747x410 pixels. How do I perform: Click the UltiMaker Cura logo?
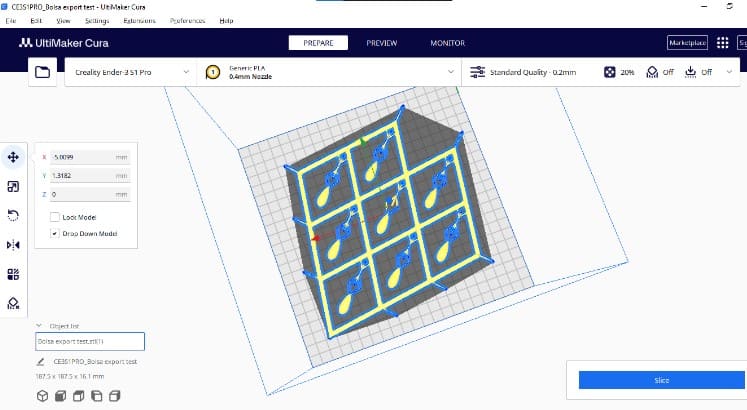[64, 43]
